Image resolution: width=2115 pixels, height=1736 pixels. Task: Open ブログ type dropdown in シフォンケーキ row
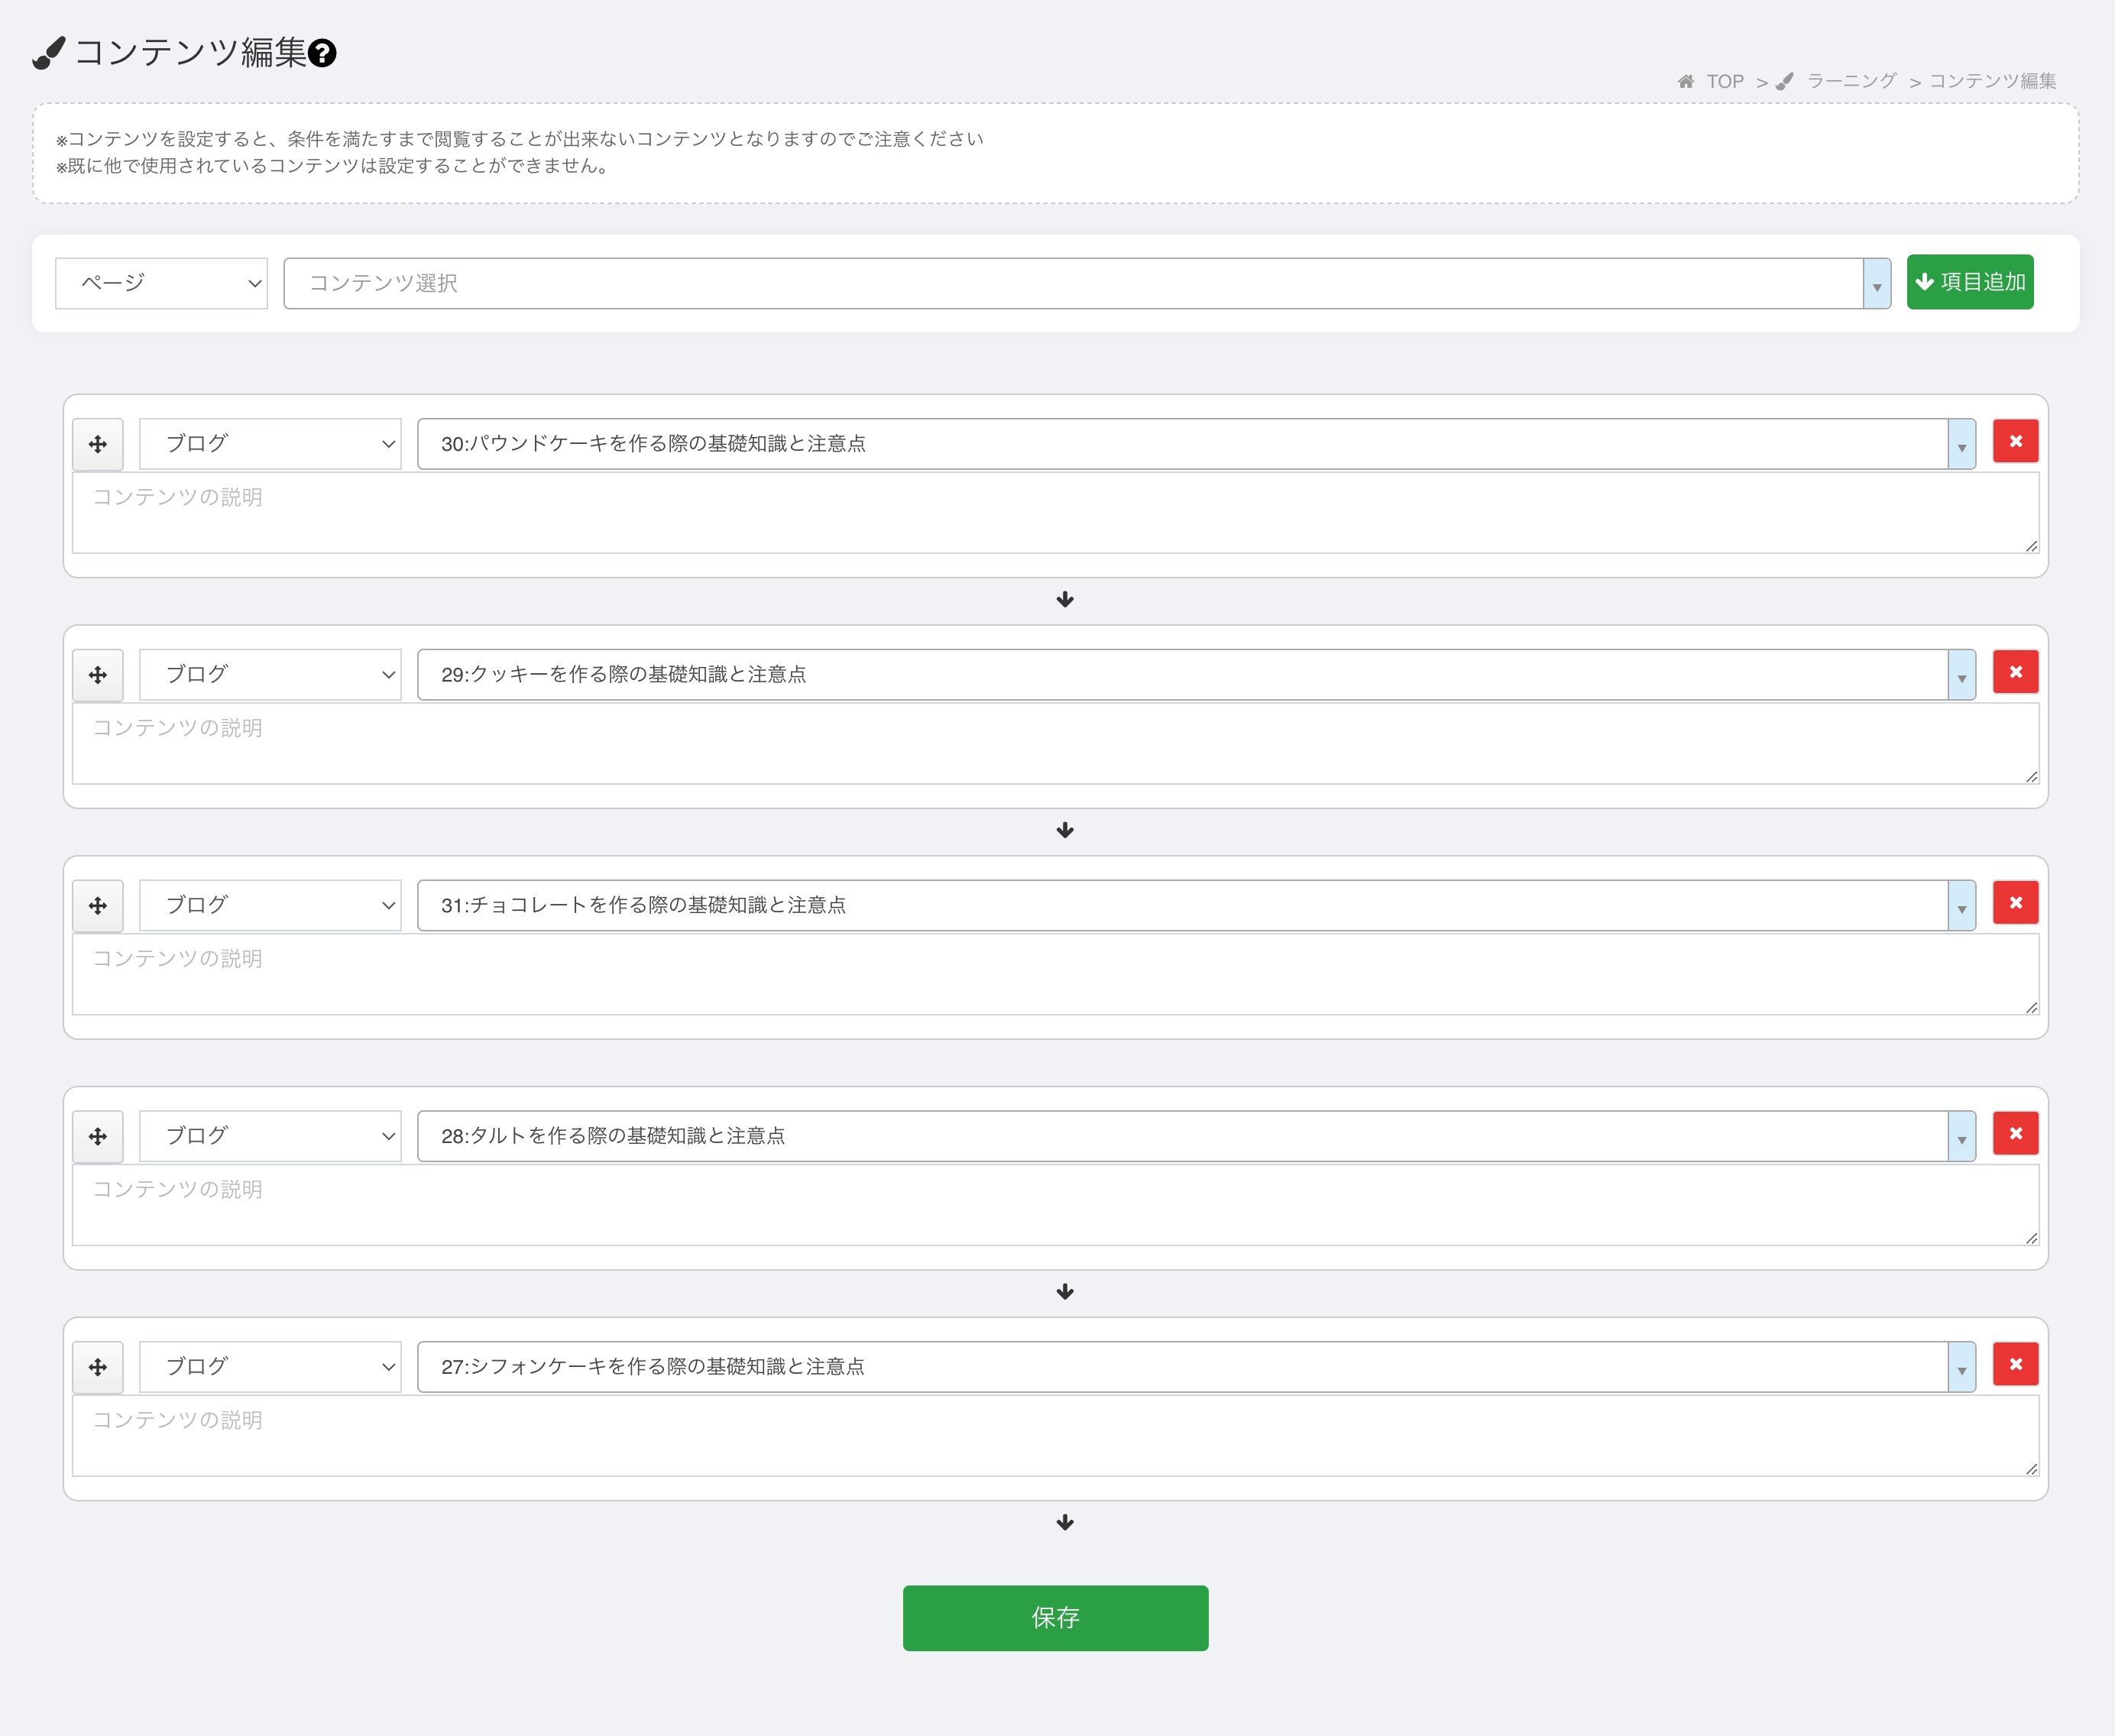[x=270, y=1368]
